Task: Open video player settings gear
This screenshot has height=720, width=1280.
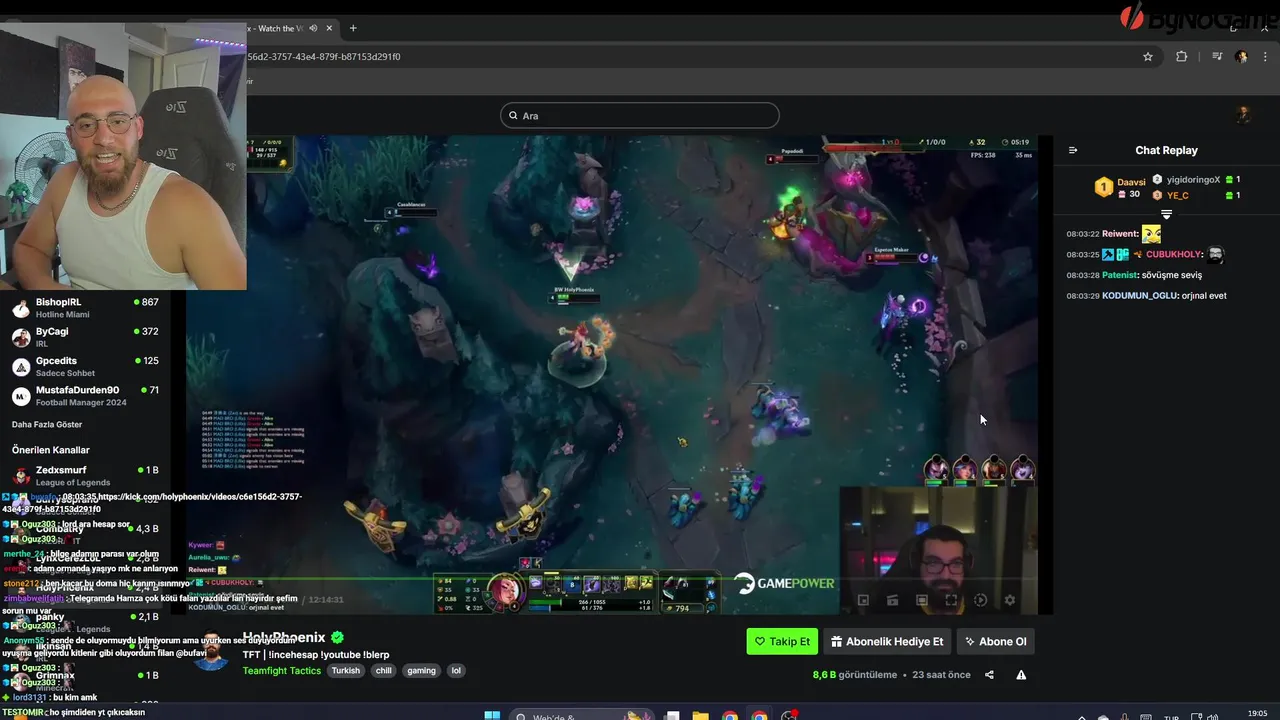Action: coord(1010,600)
